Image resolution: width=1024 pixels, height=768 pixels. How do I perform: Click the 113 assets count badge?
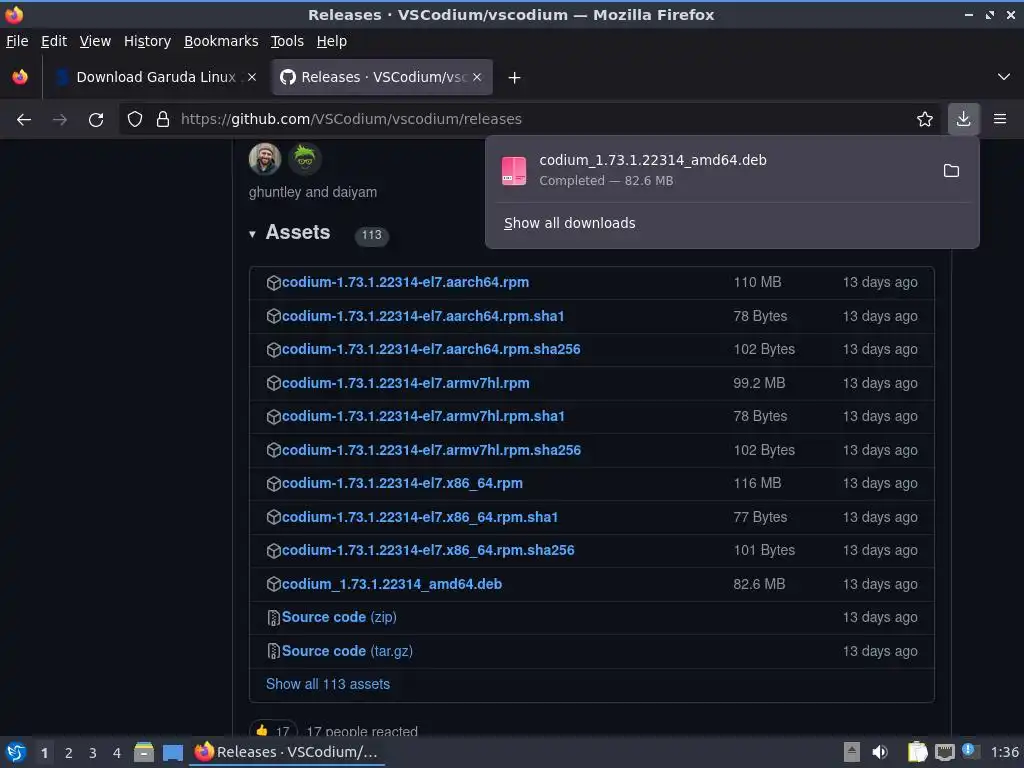tap(372, 235)
